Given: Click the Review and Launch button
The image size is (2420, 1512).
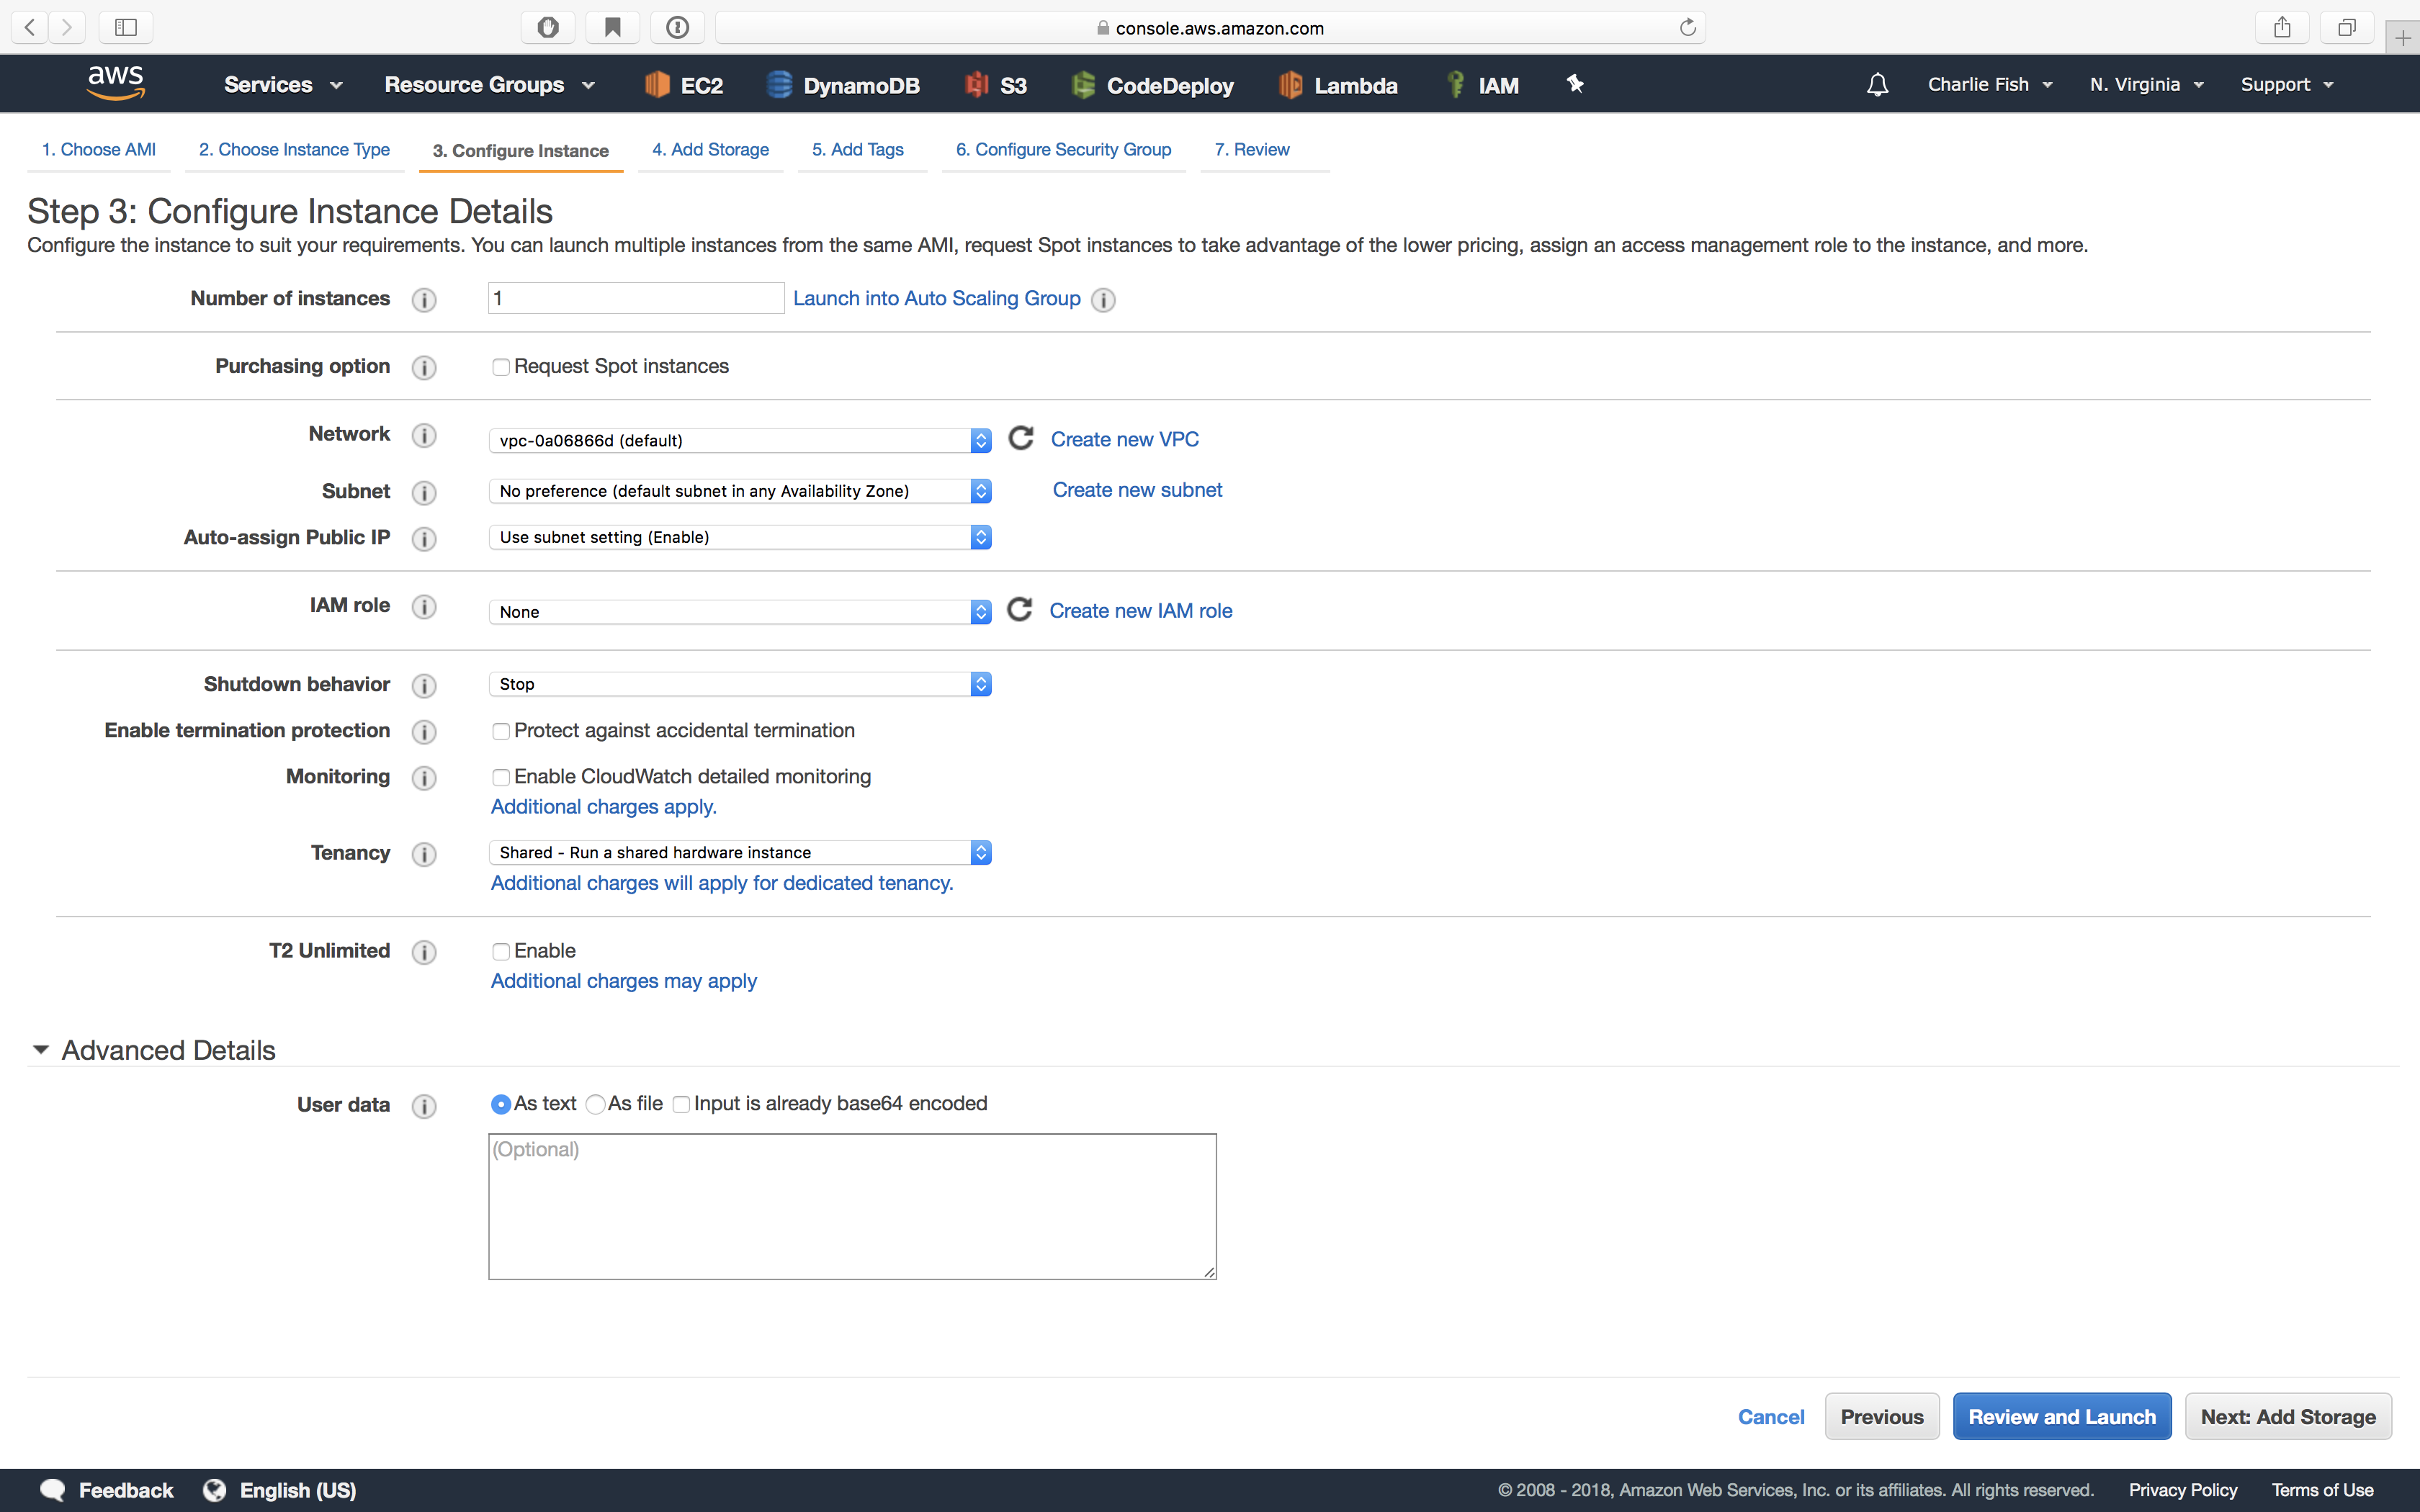Looking at the screenshot, I should [2062, 1416].
